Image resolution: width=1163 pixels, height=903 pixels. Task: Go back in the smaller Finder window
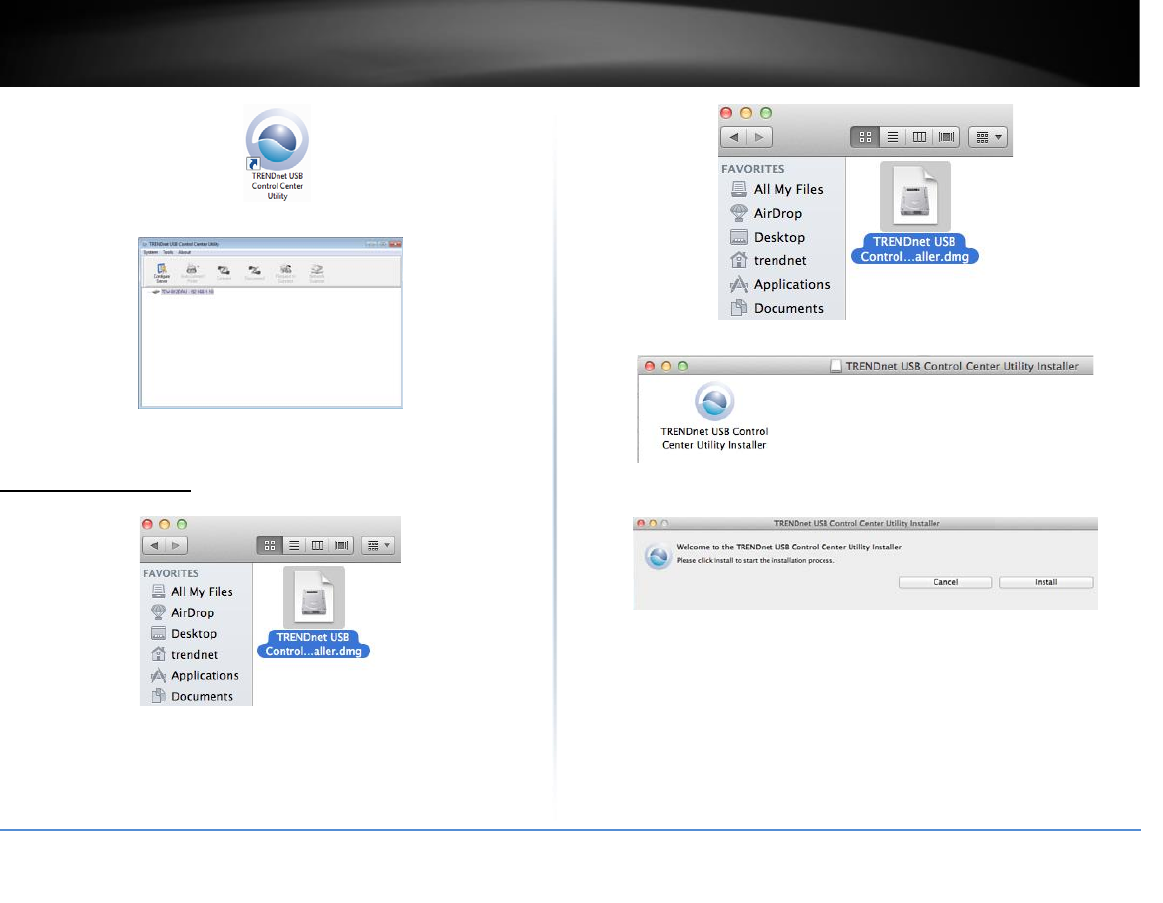154,545
